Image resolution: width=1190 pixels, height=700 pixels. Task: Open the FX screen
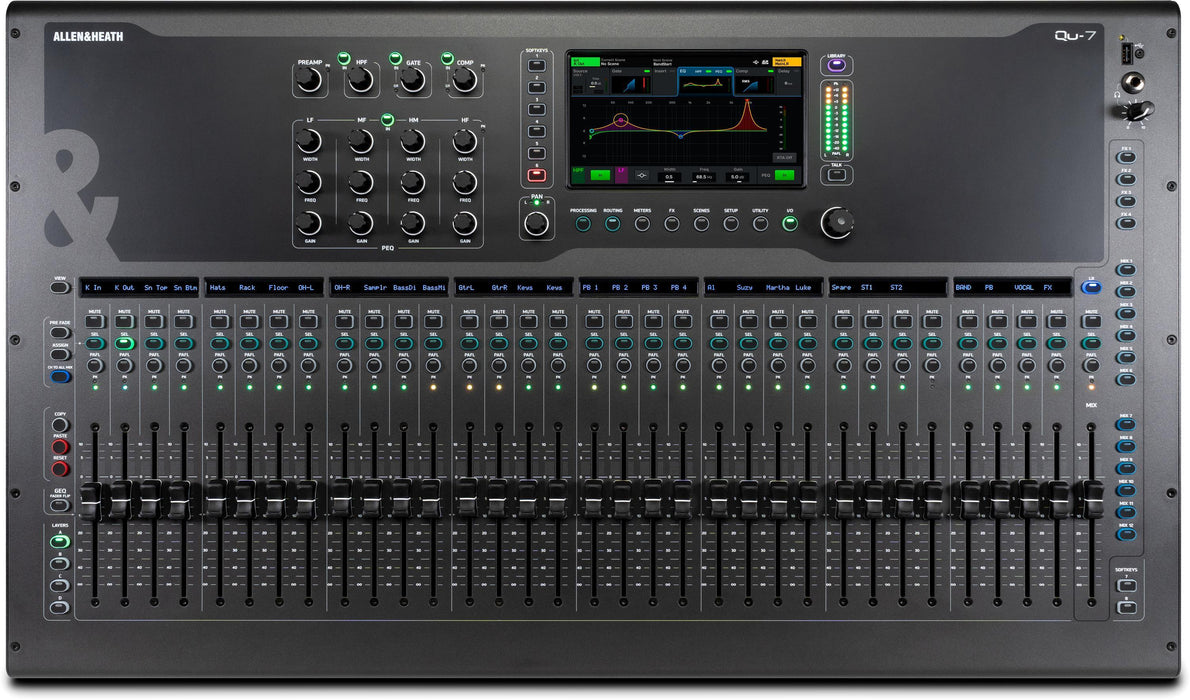point(671,223)
